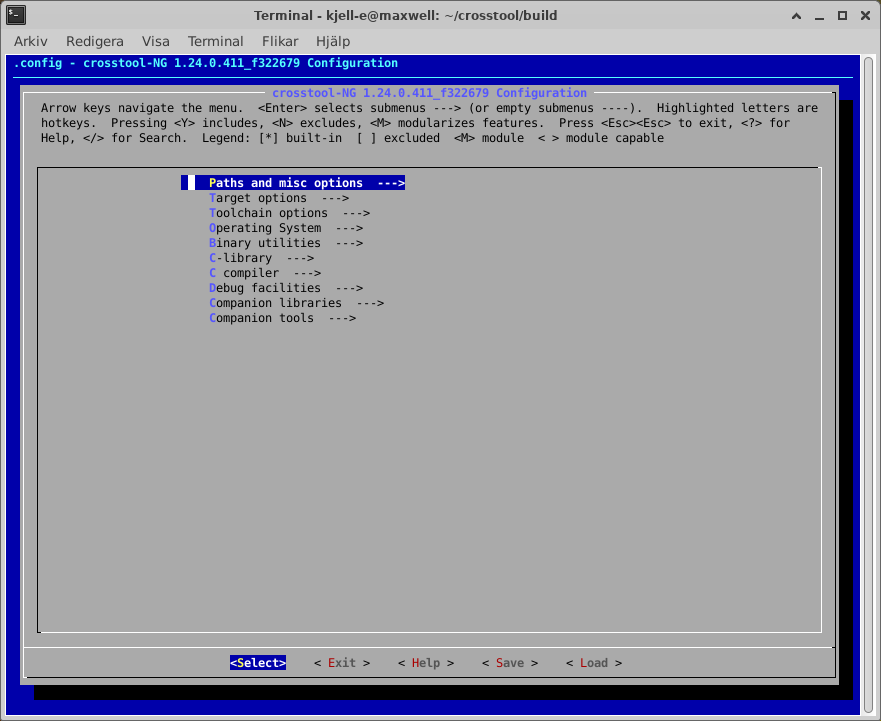Viewport: 881px width, 721px height.
Task: Click the Load button
Action: point(594,663)
